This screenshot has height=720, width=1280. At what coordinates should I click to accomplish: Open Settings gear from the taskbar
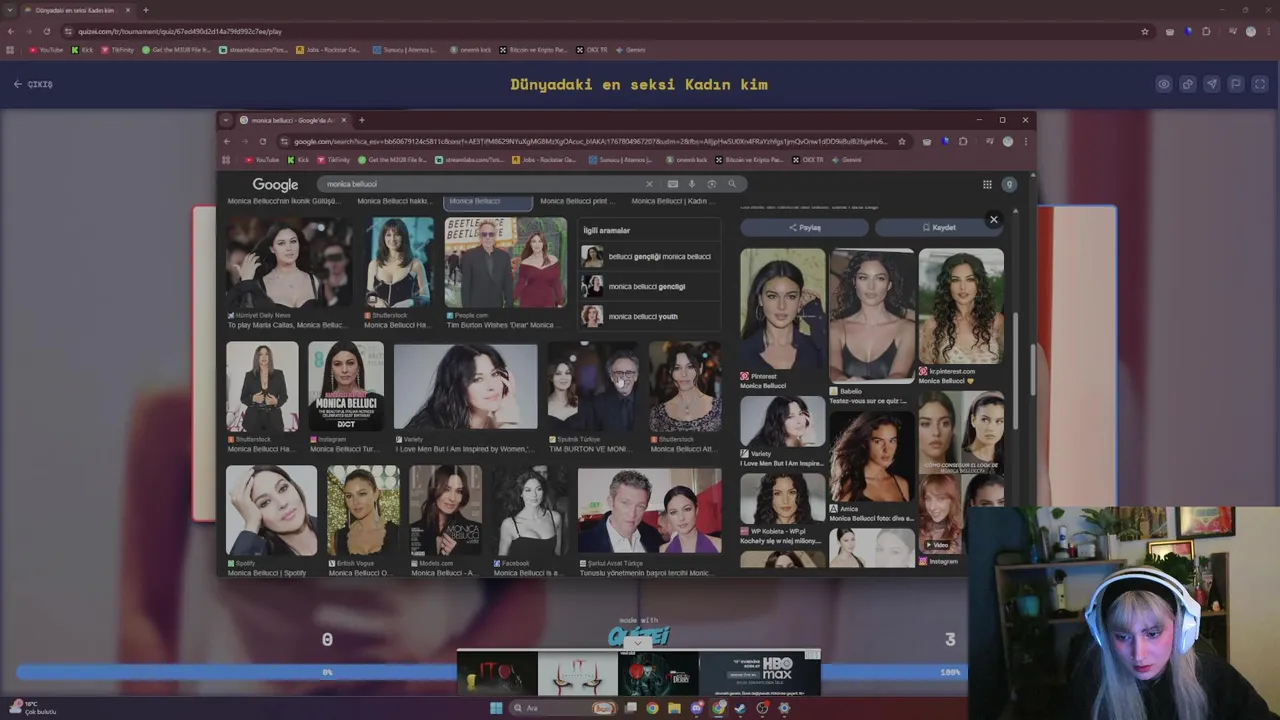(x=784, y=708)
